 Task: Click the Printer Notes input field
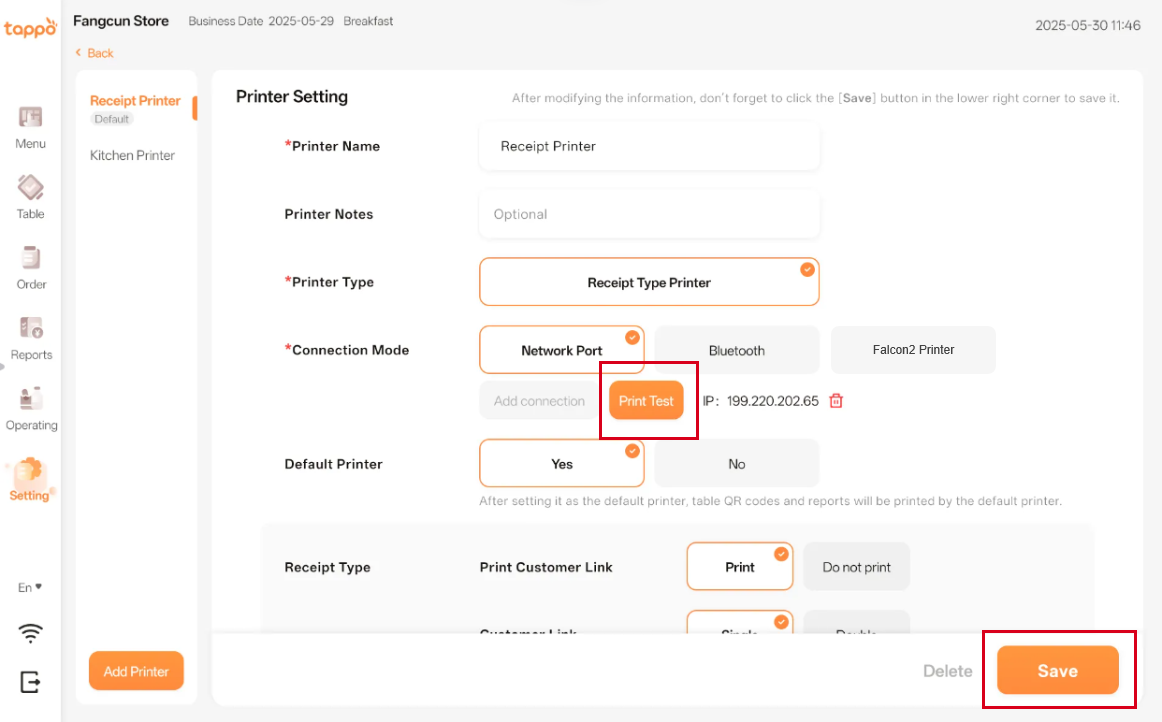649,214
